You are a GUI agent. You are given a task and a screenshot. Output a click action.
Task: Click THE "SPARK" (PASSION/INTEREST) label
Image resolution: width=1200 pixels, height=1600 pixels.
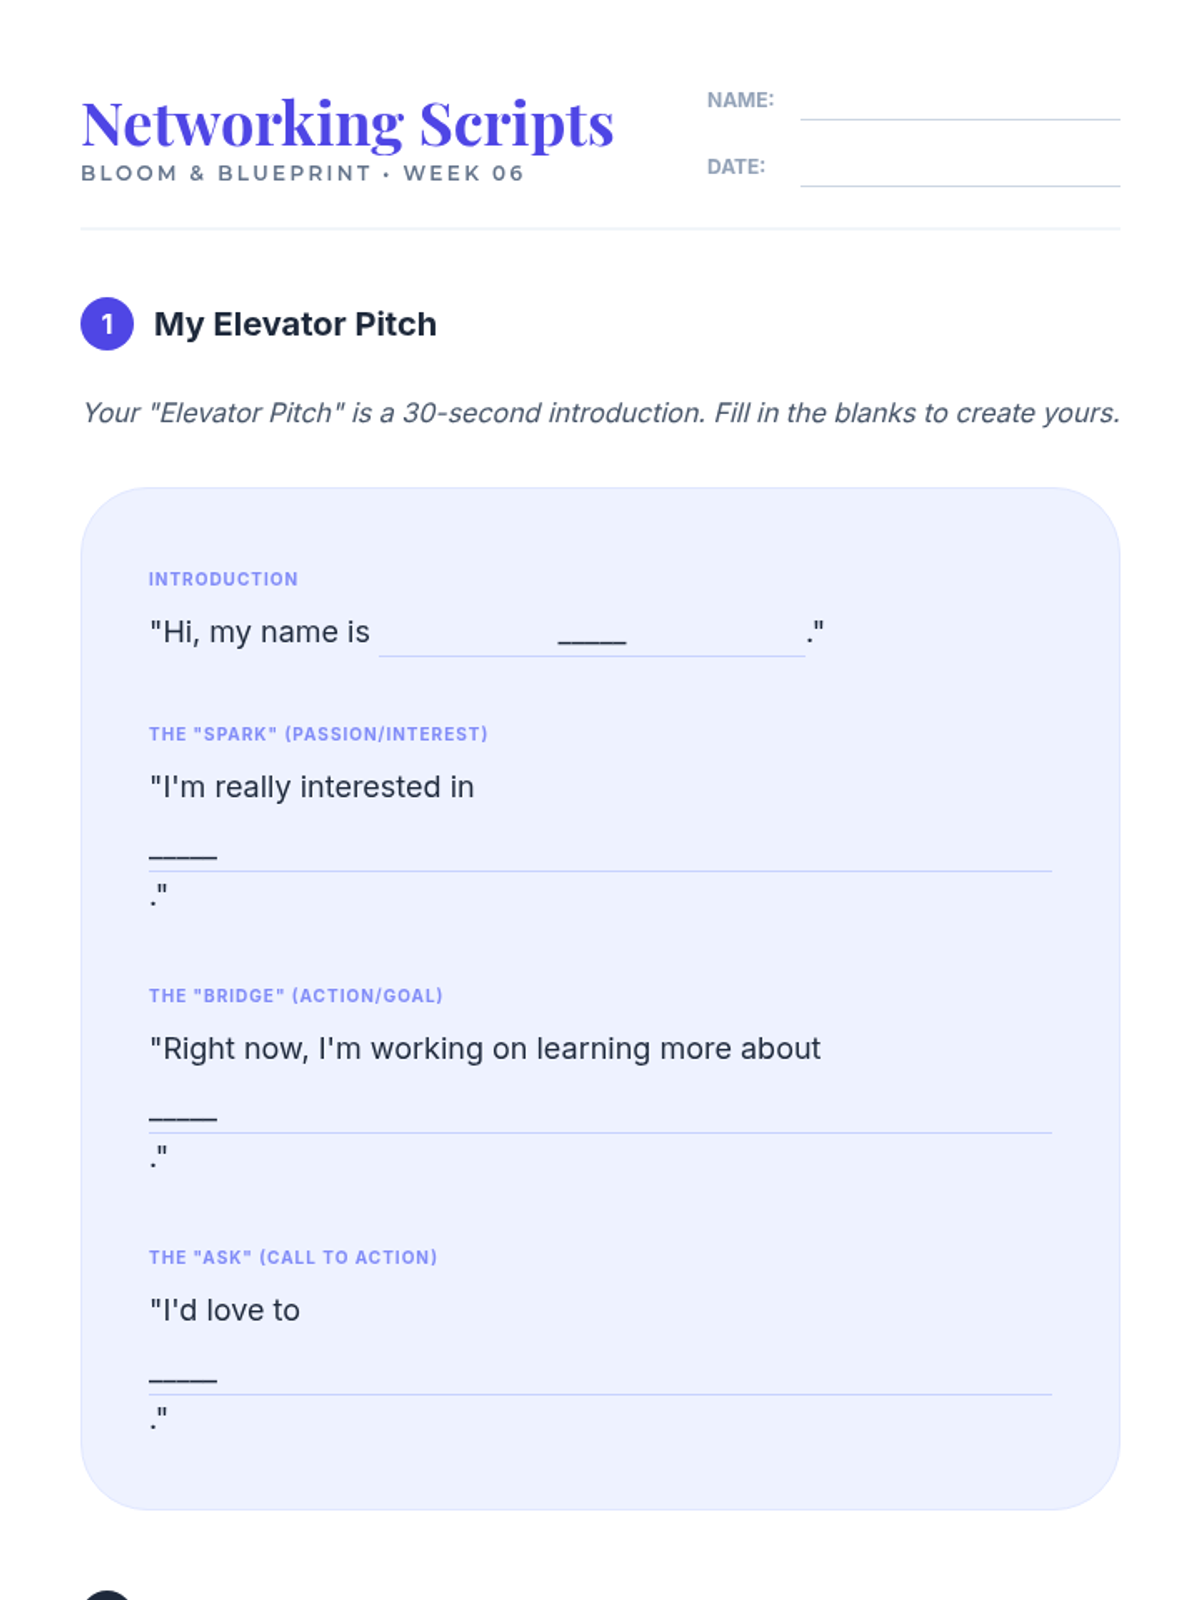pos(318,734)
